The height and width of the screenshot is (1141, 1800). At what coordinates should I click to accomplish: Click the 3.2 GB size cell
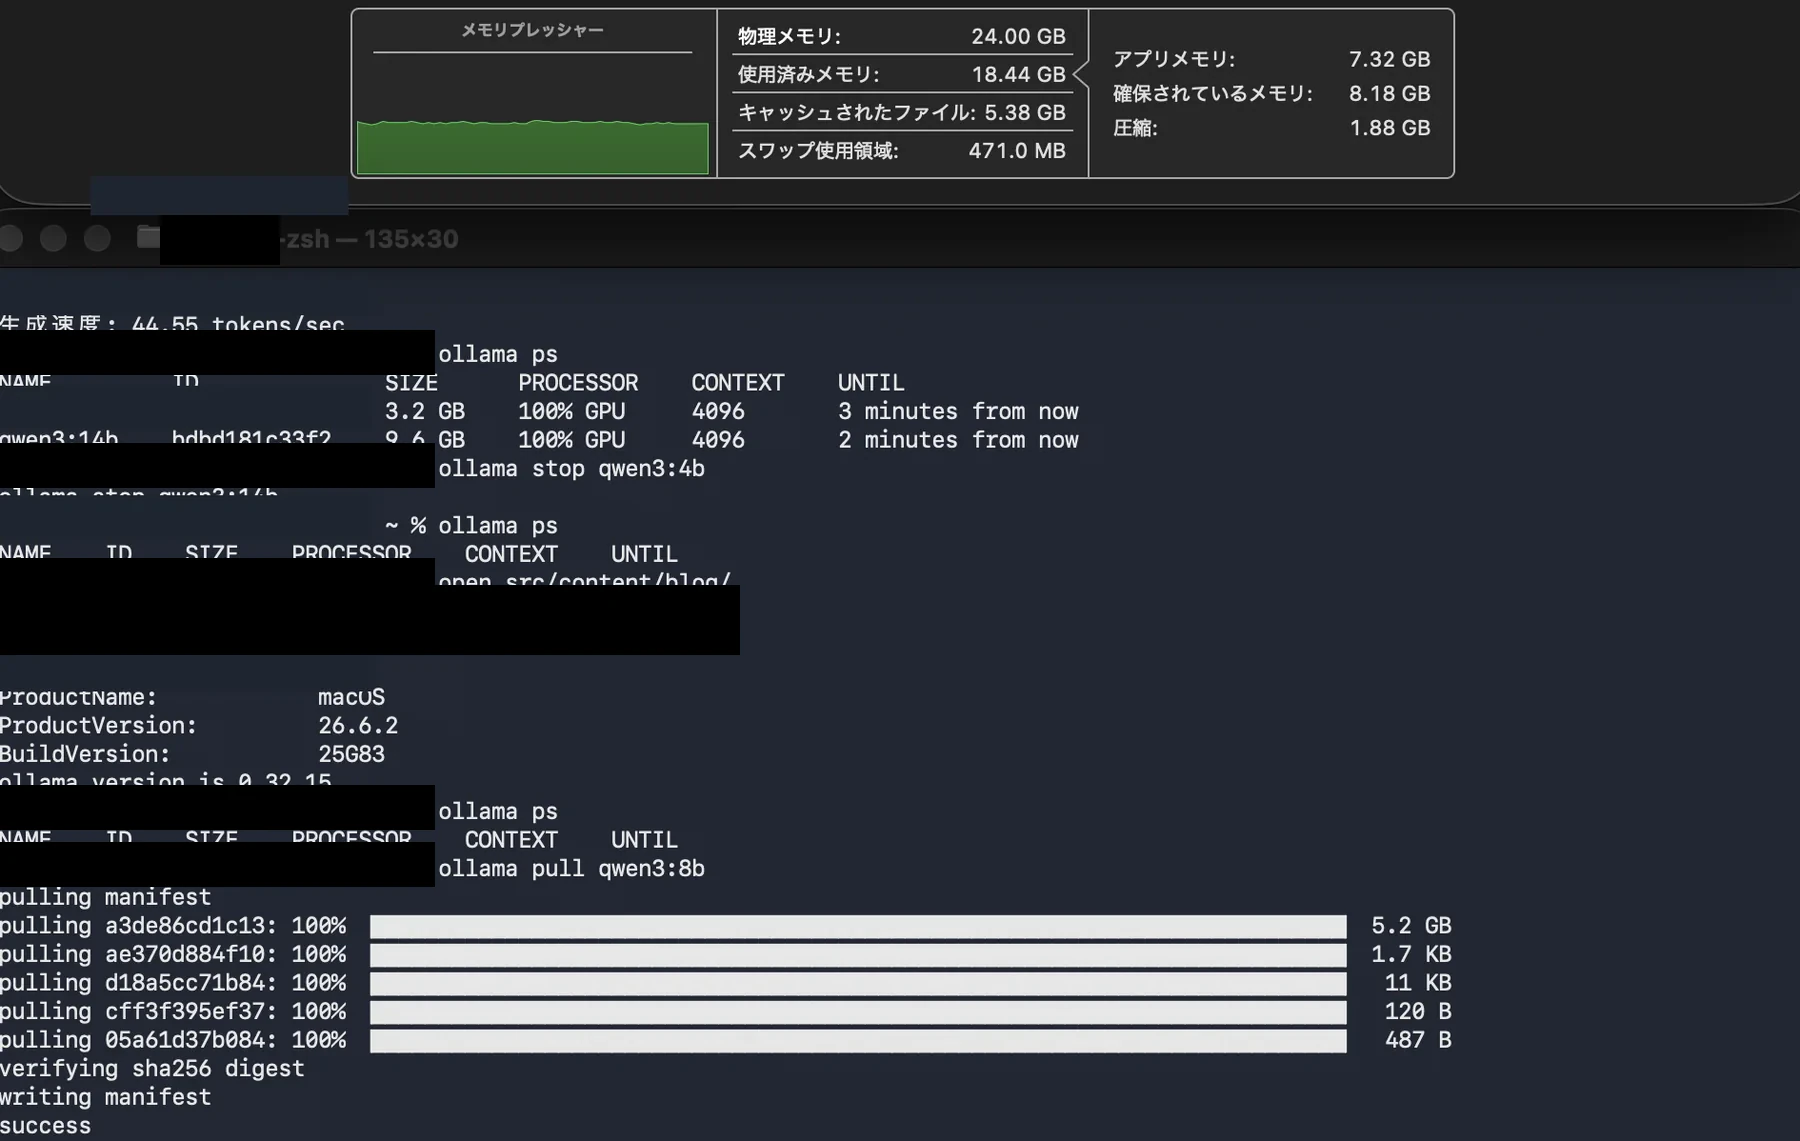(x=424, y=412)
